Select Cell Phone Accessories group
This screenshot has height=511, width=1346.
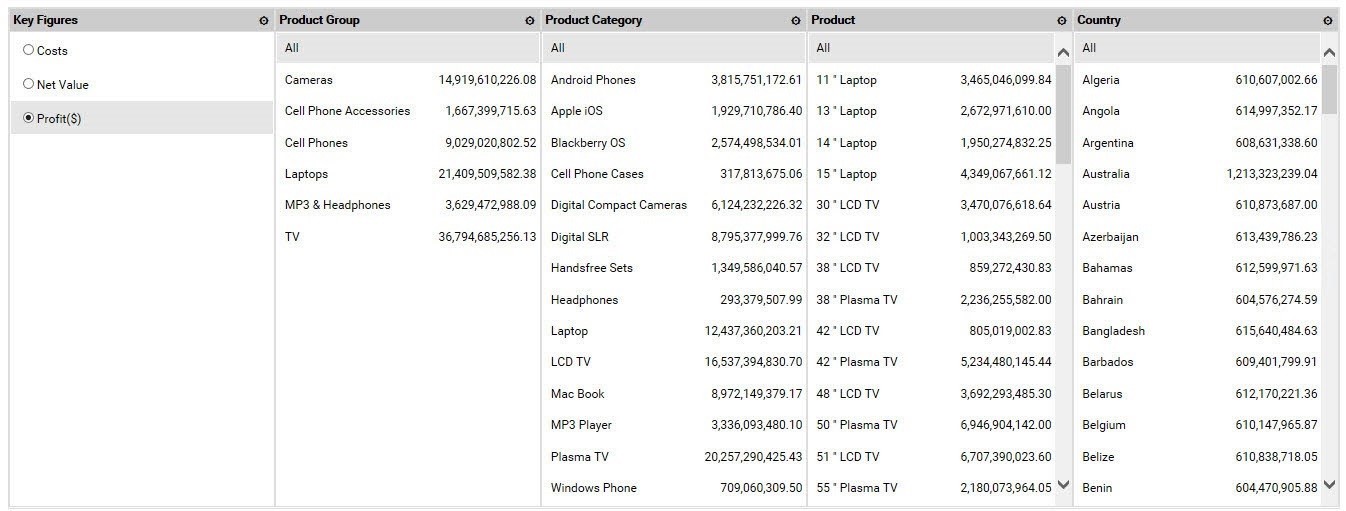click(x=348, y=111)
